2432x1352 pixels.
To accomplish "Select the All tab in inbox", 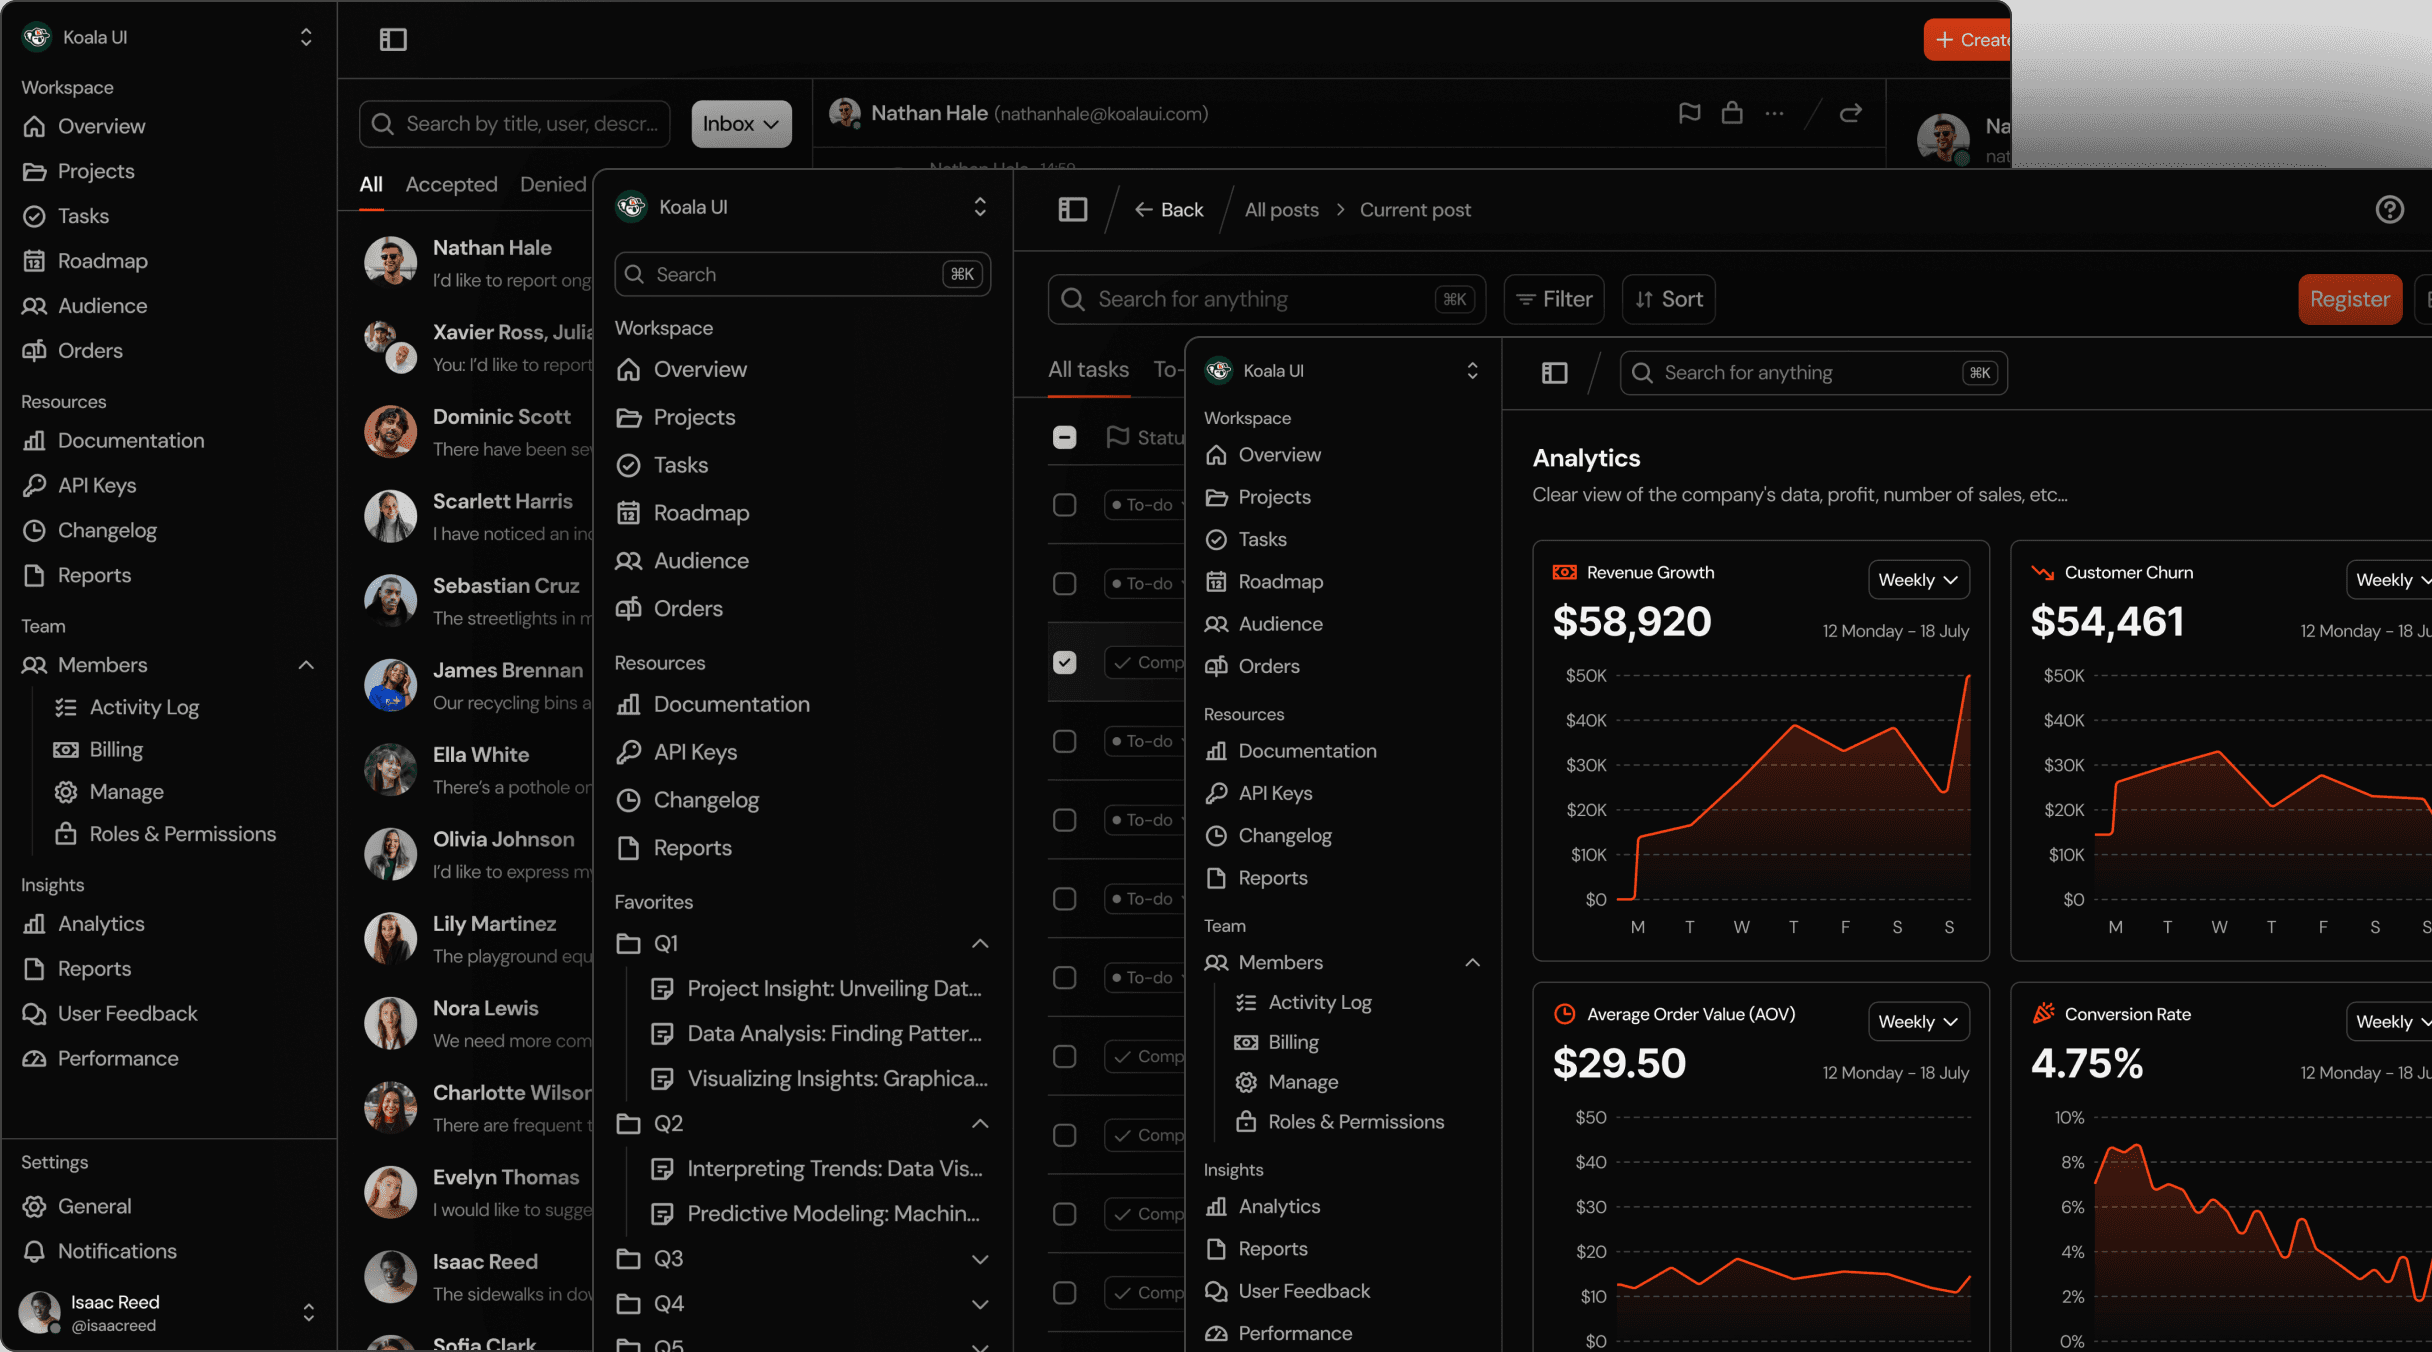I will [371, 184].
